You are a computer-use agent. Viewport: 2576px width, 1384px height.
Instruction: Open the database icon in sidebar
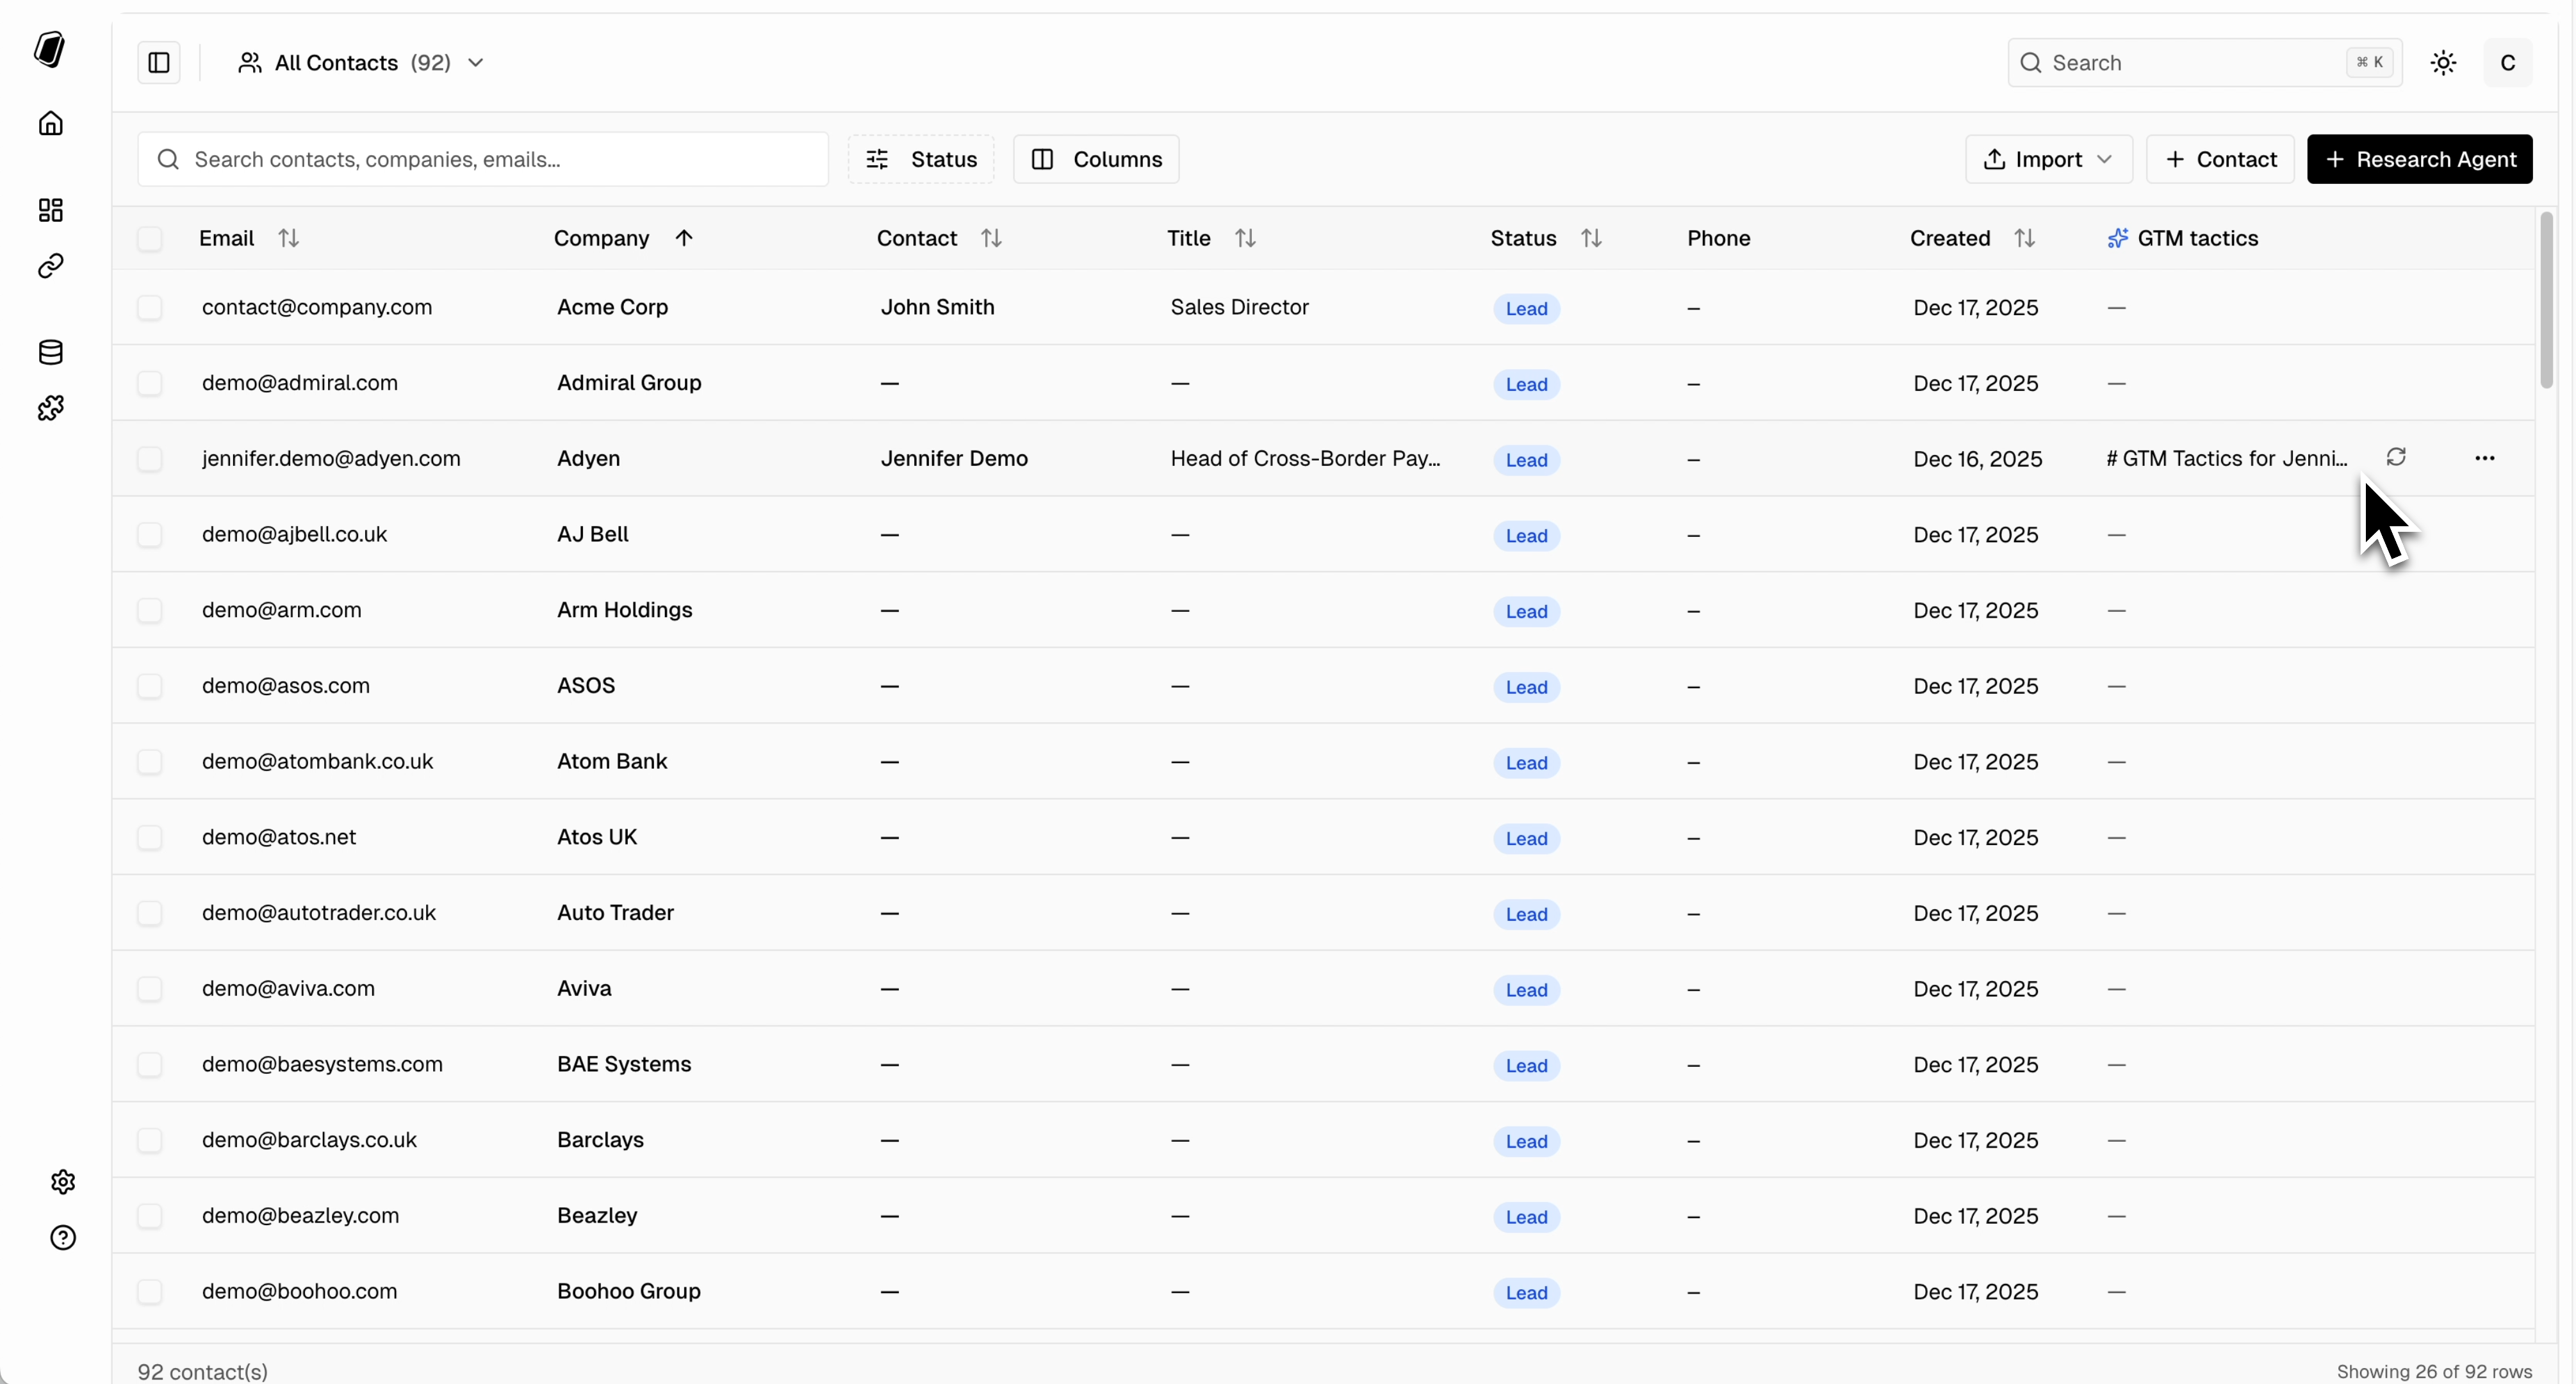pyautogui.click(x=51, y=352)
